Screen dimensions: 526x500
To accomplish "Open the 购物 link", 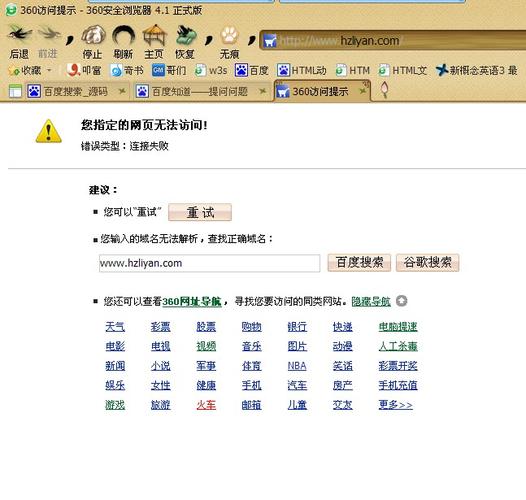I will (252, 327).
